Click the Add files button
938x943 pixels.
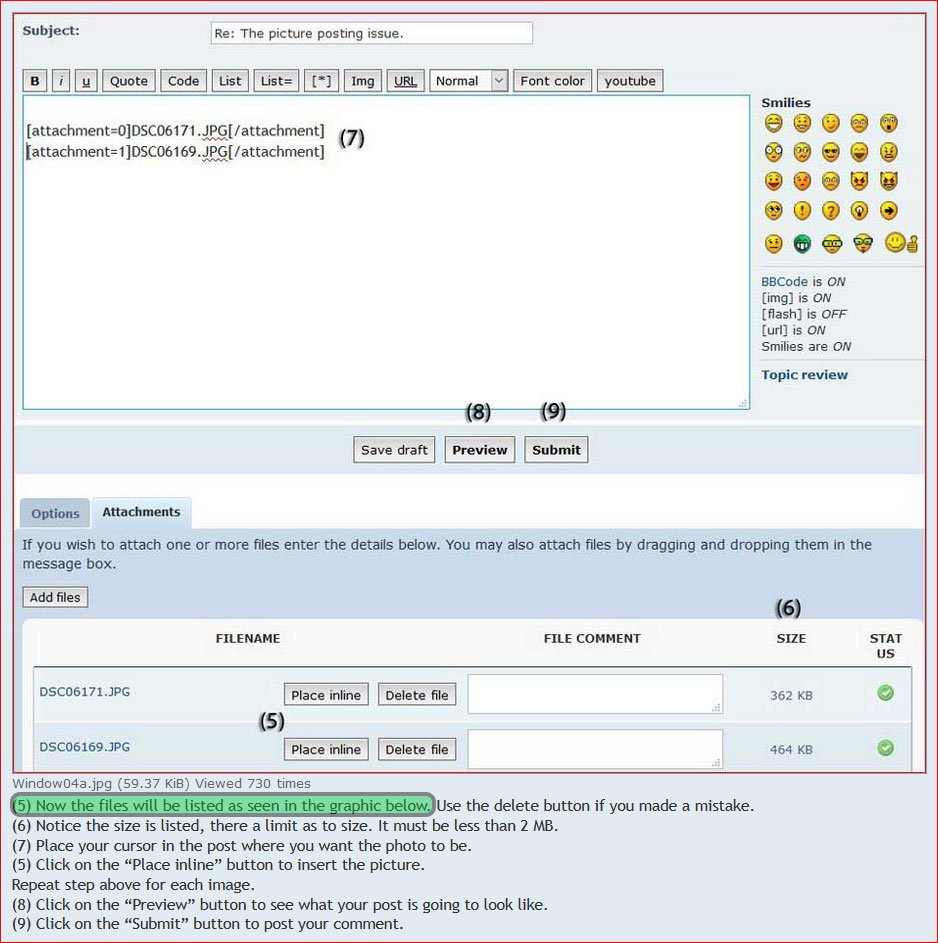[x=55, y=597]
